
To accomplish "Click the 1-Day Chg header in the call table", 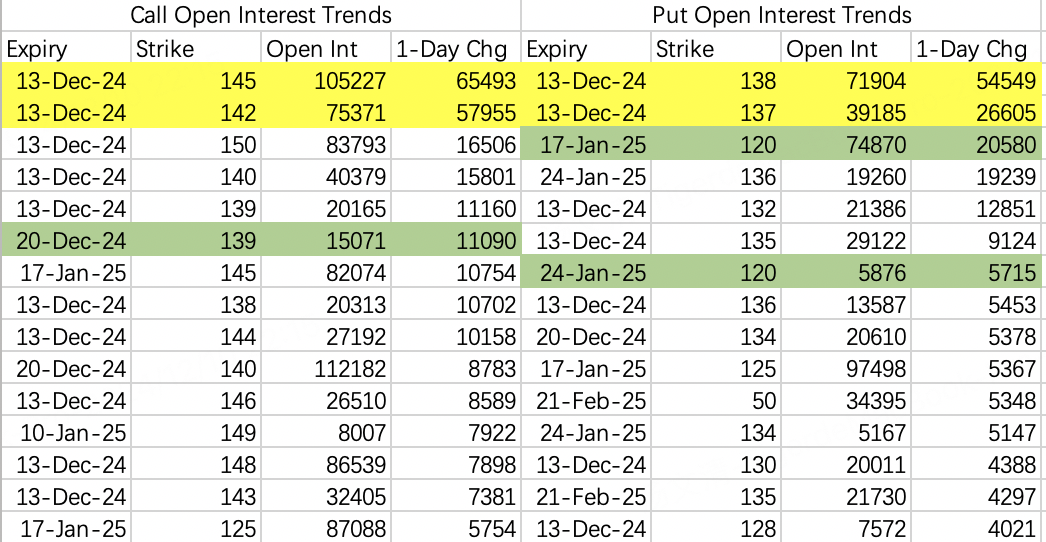I will [x=451, y=49].
